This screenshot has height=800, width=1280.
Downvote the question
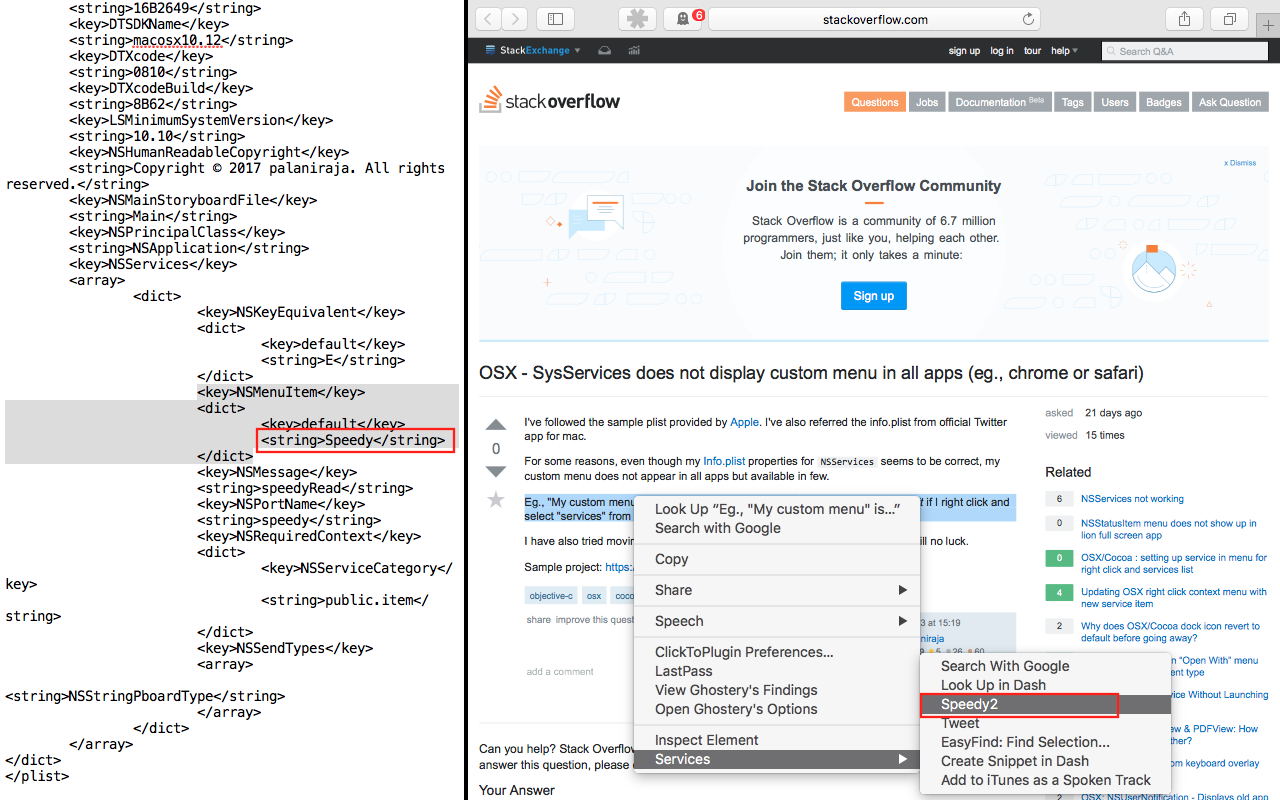click(496, 471)
